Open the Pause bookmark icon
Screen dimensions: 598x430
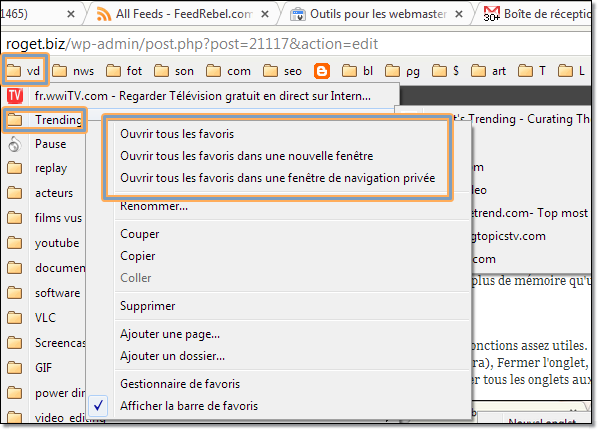pyautogui.click(x=14, y=144)
